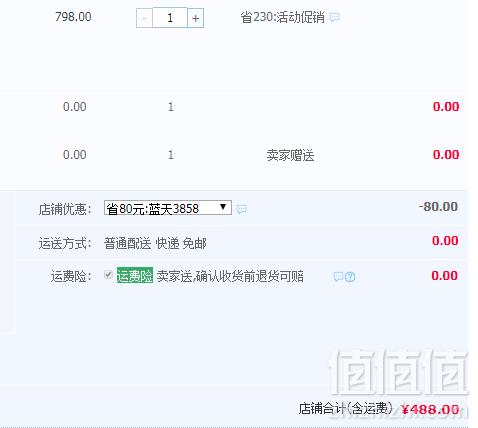Click the 卖家赠送 label

click(x=290, y=155)
